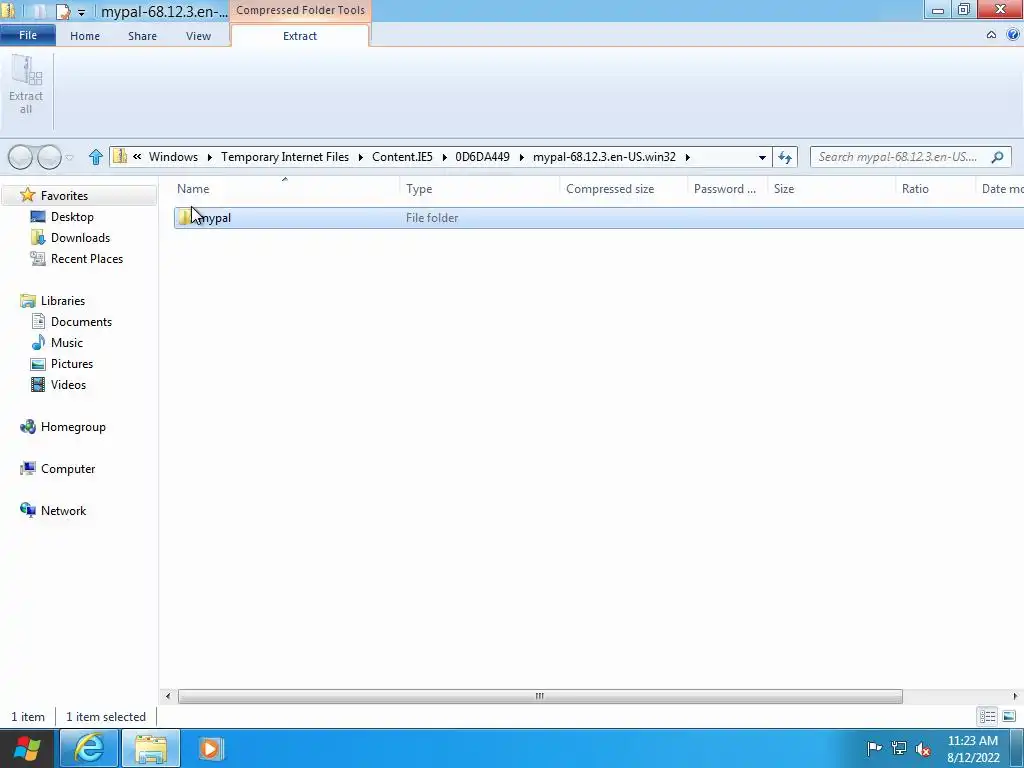The height and width of the screenshot is (768, 1024).
Task: Switch to Large icons view in status bar
Action: 1009,716
